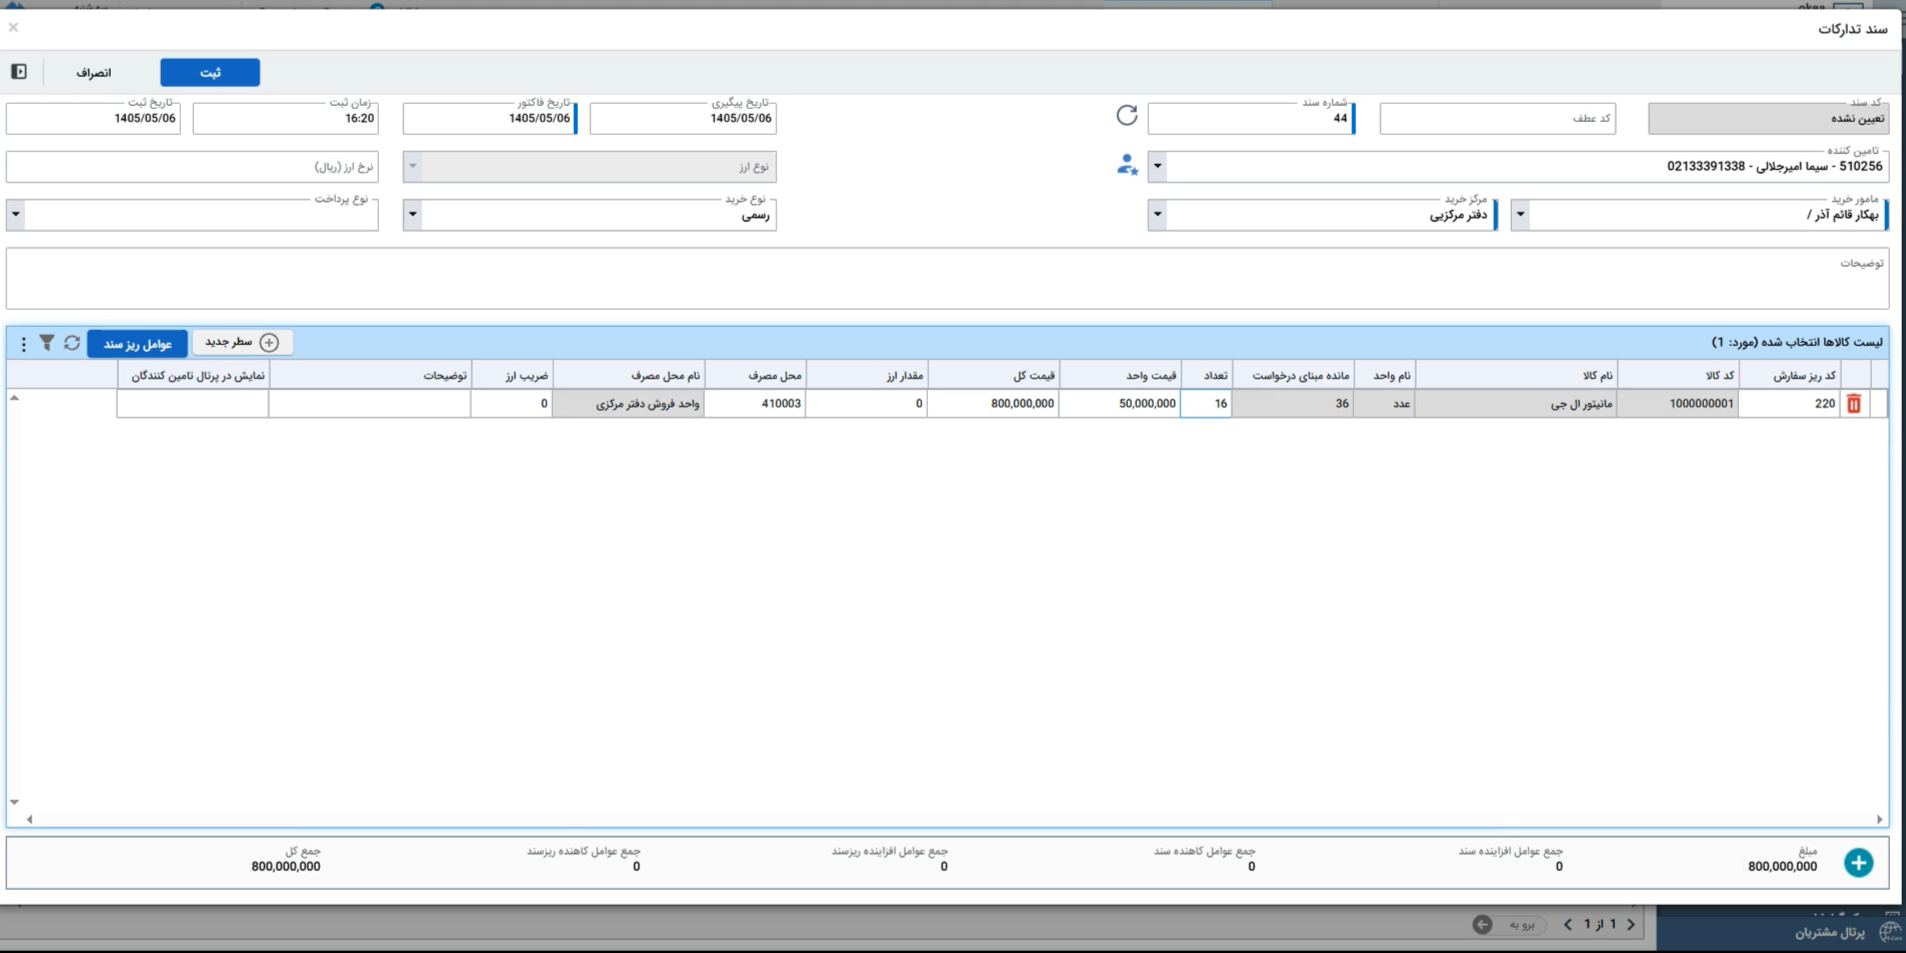
Task: Click the grid scroll up arrow
Action: [x=14, y=398]
